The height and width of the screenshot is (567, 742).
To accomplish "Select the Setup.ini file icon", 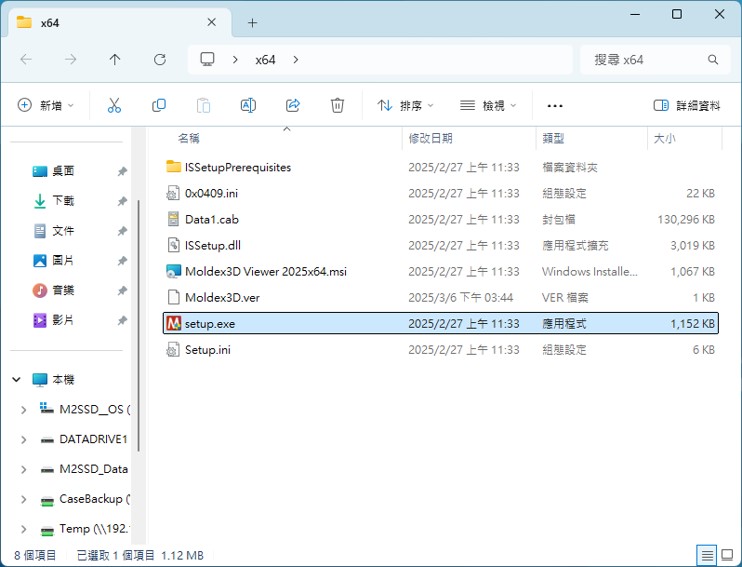I will click(x=173, y=350).
